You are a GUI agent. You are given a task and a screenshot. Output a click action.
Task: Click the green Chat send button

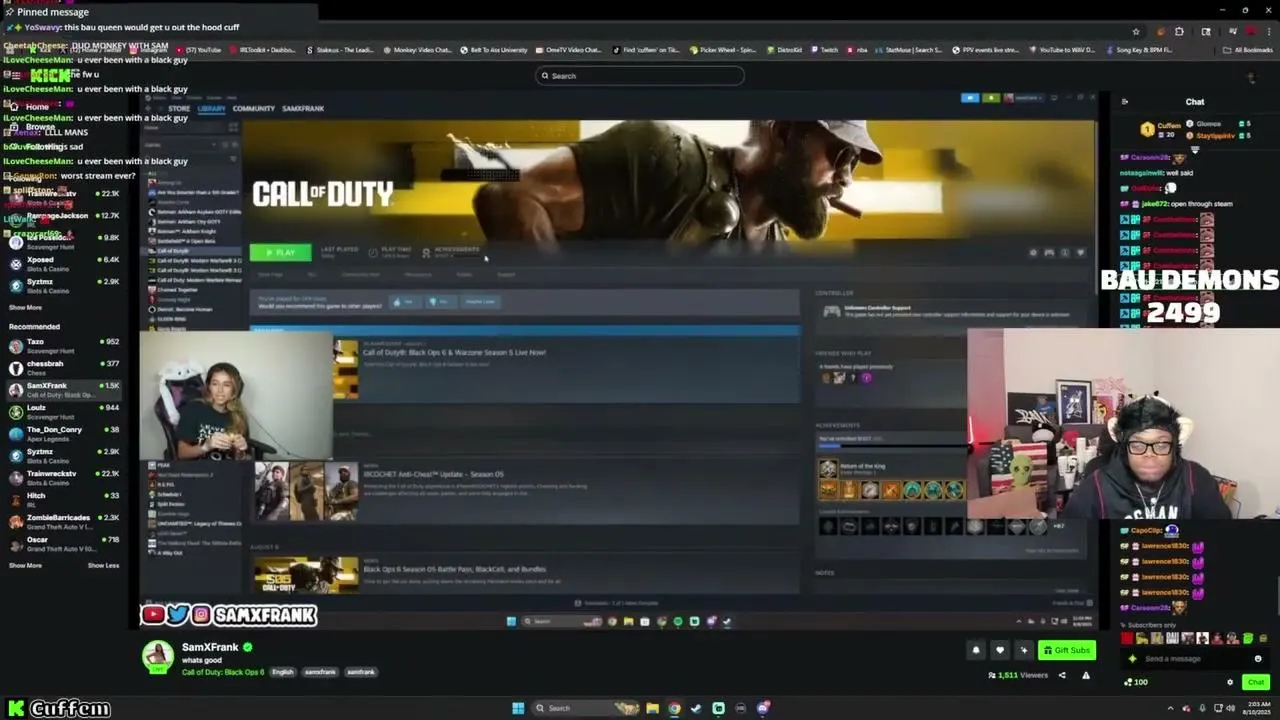pyautogui.click(x=1256, y=682)
